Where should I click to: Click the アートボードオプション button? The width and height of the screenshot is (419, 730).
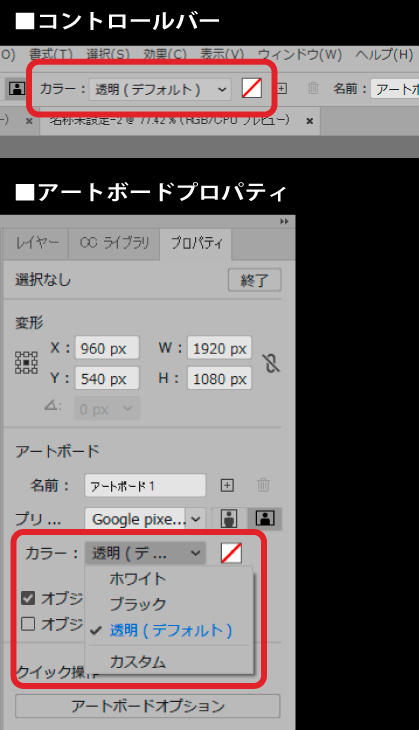(148, 706)
